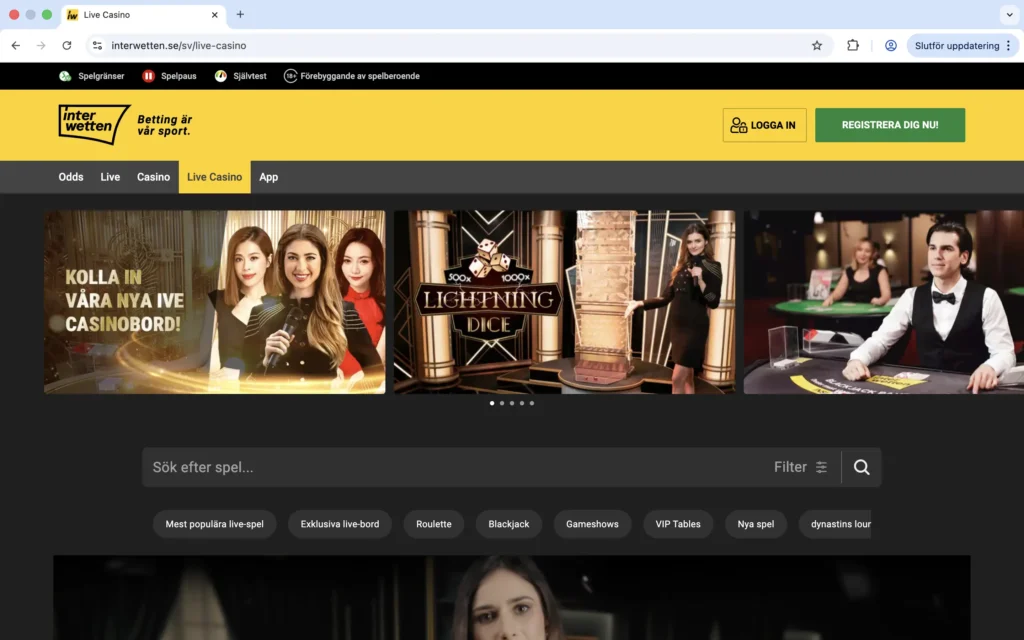Enable the Blackjack filter chip
The width and height of the screenshot is (1024, 640).
[x=508, y=523]
